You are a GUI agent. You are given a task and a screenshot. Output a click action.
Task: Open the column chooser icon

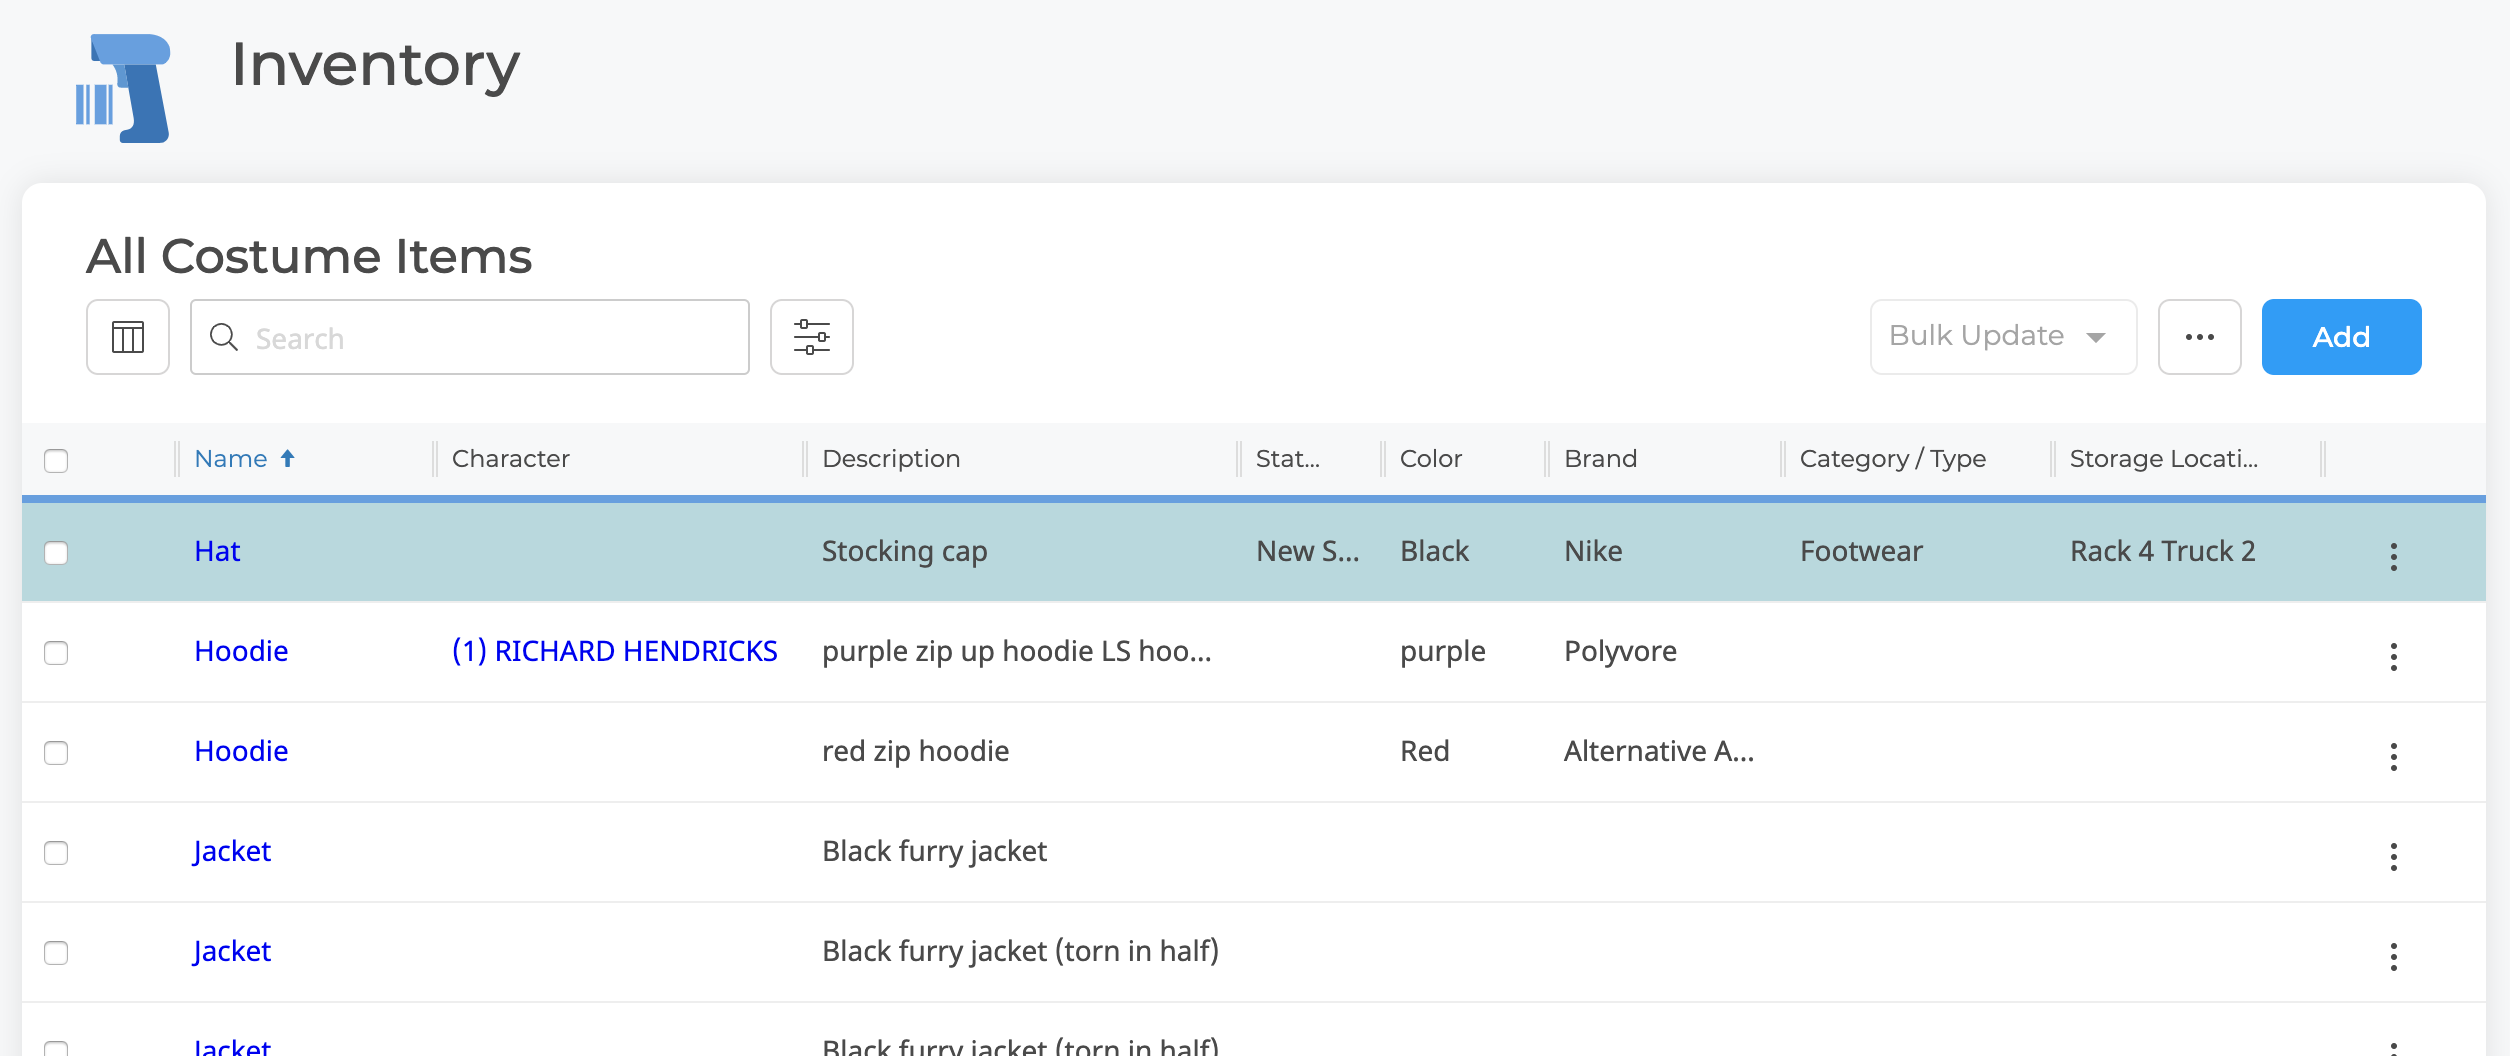point(128,337)
